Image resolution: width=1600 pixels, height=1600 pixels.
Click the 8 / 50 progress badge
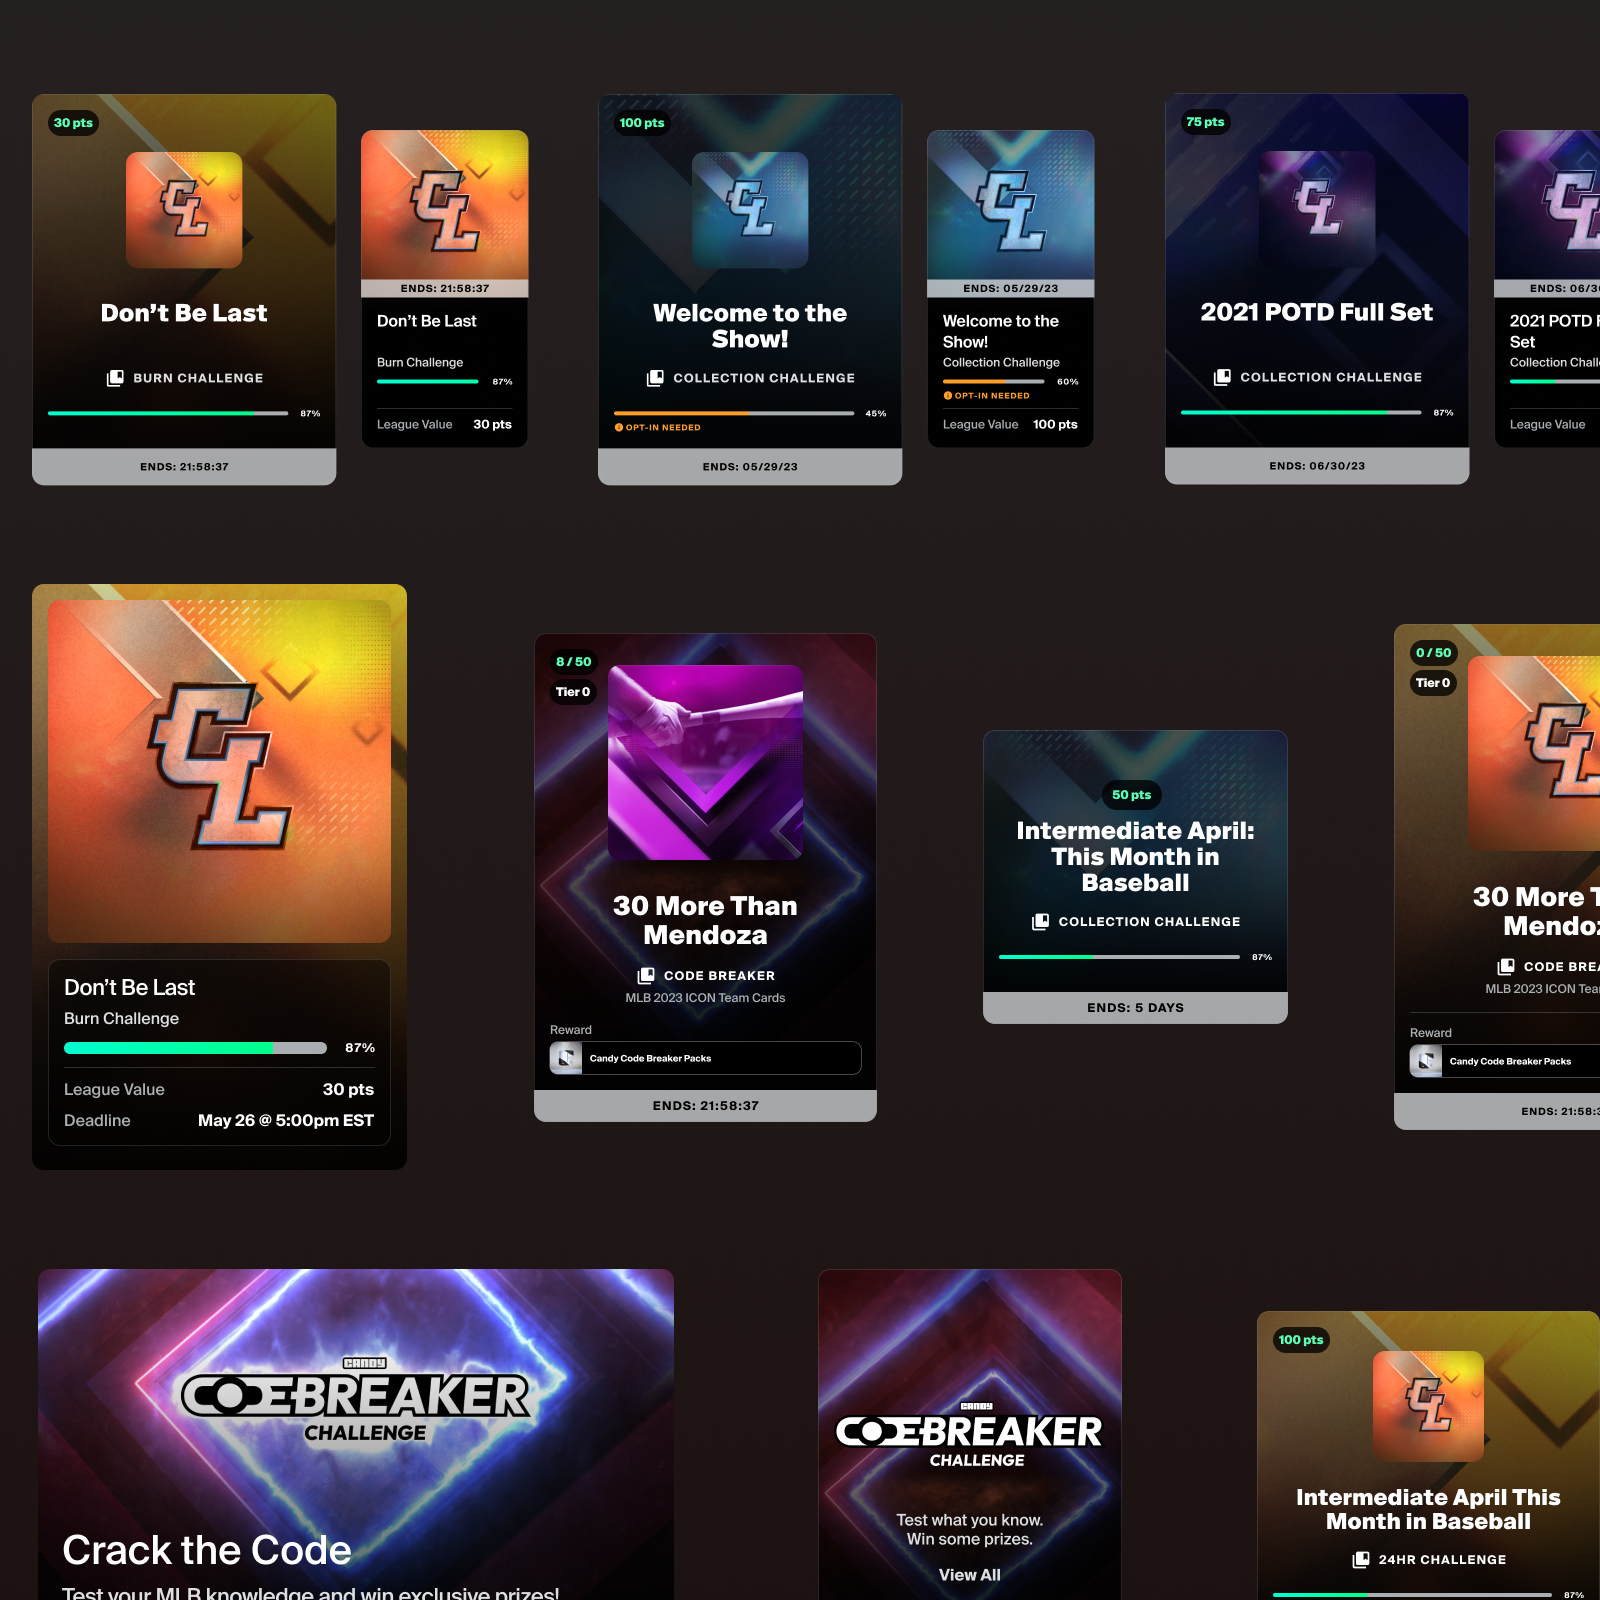click(x=573, y=662)
